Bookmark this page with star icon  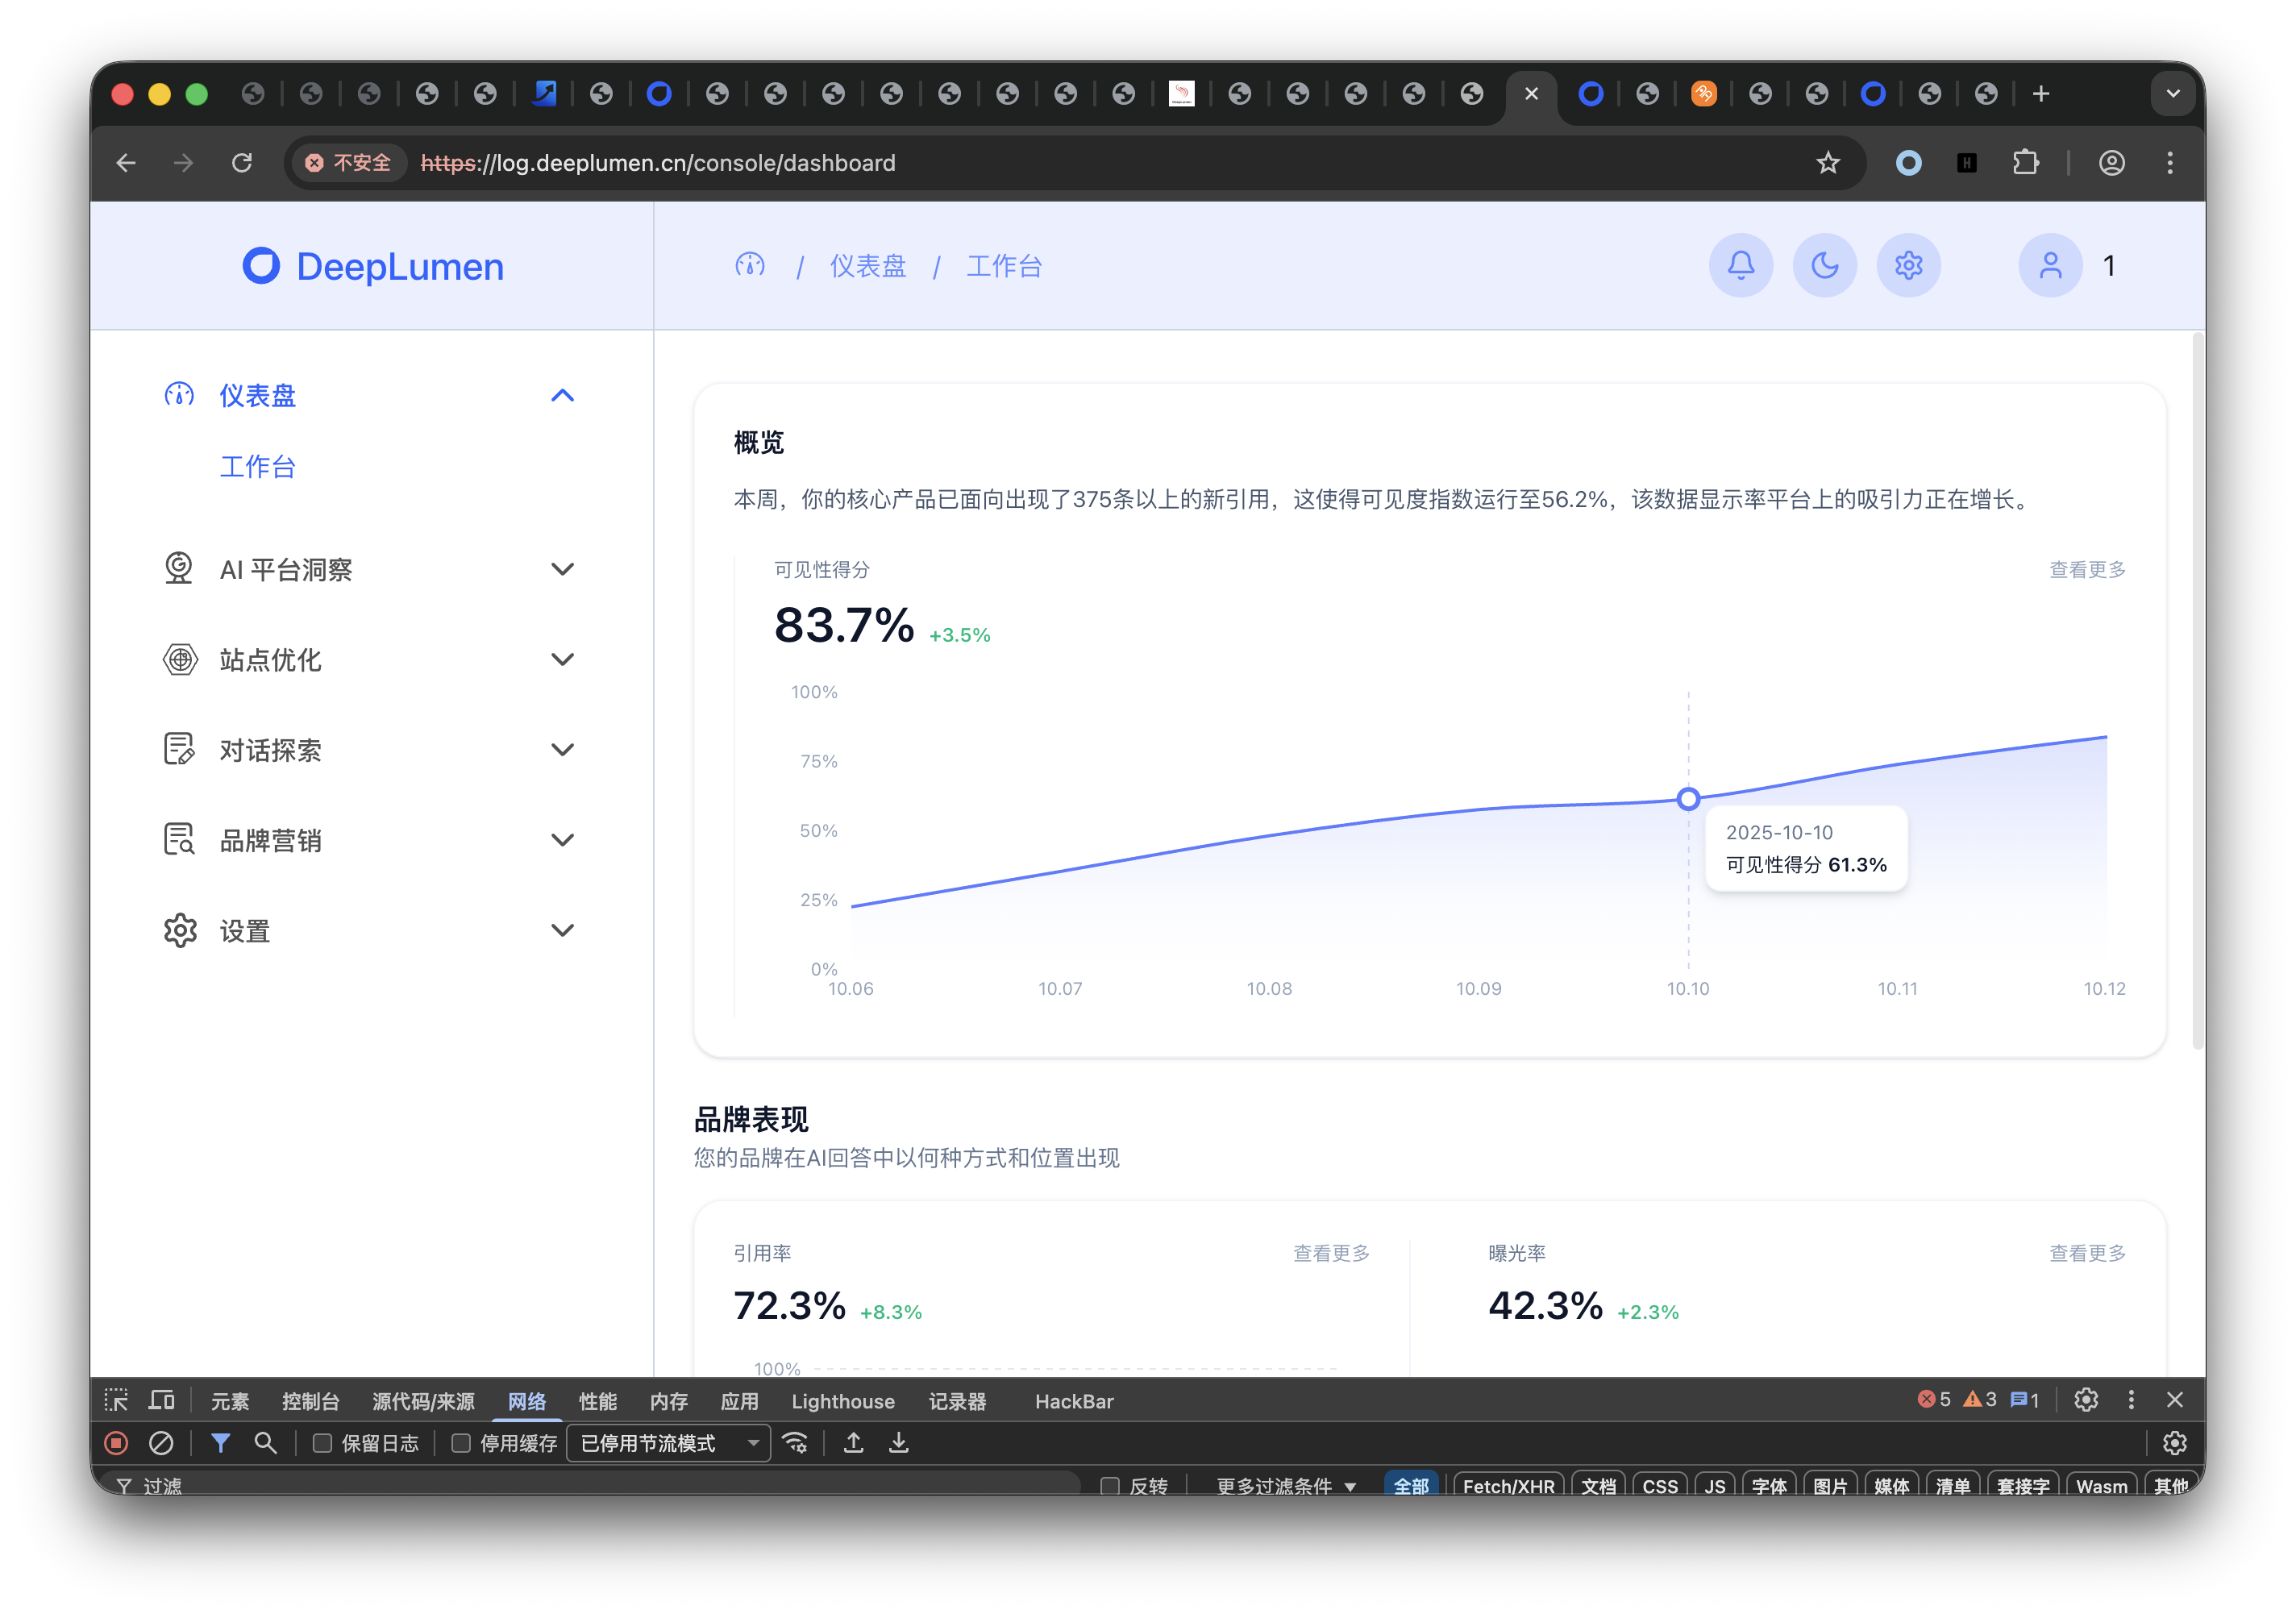(1827, 163)
